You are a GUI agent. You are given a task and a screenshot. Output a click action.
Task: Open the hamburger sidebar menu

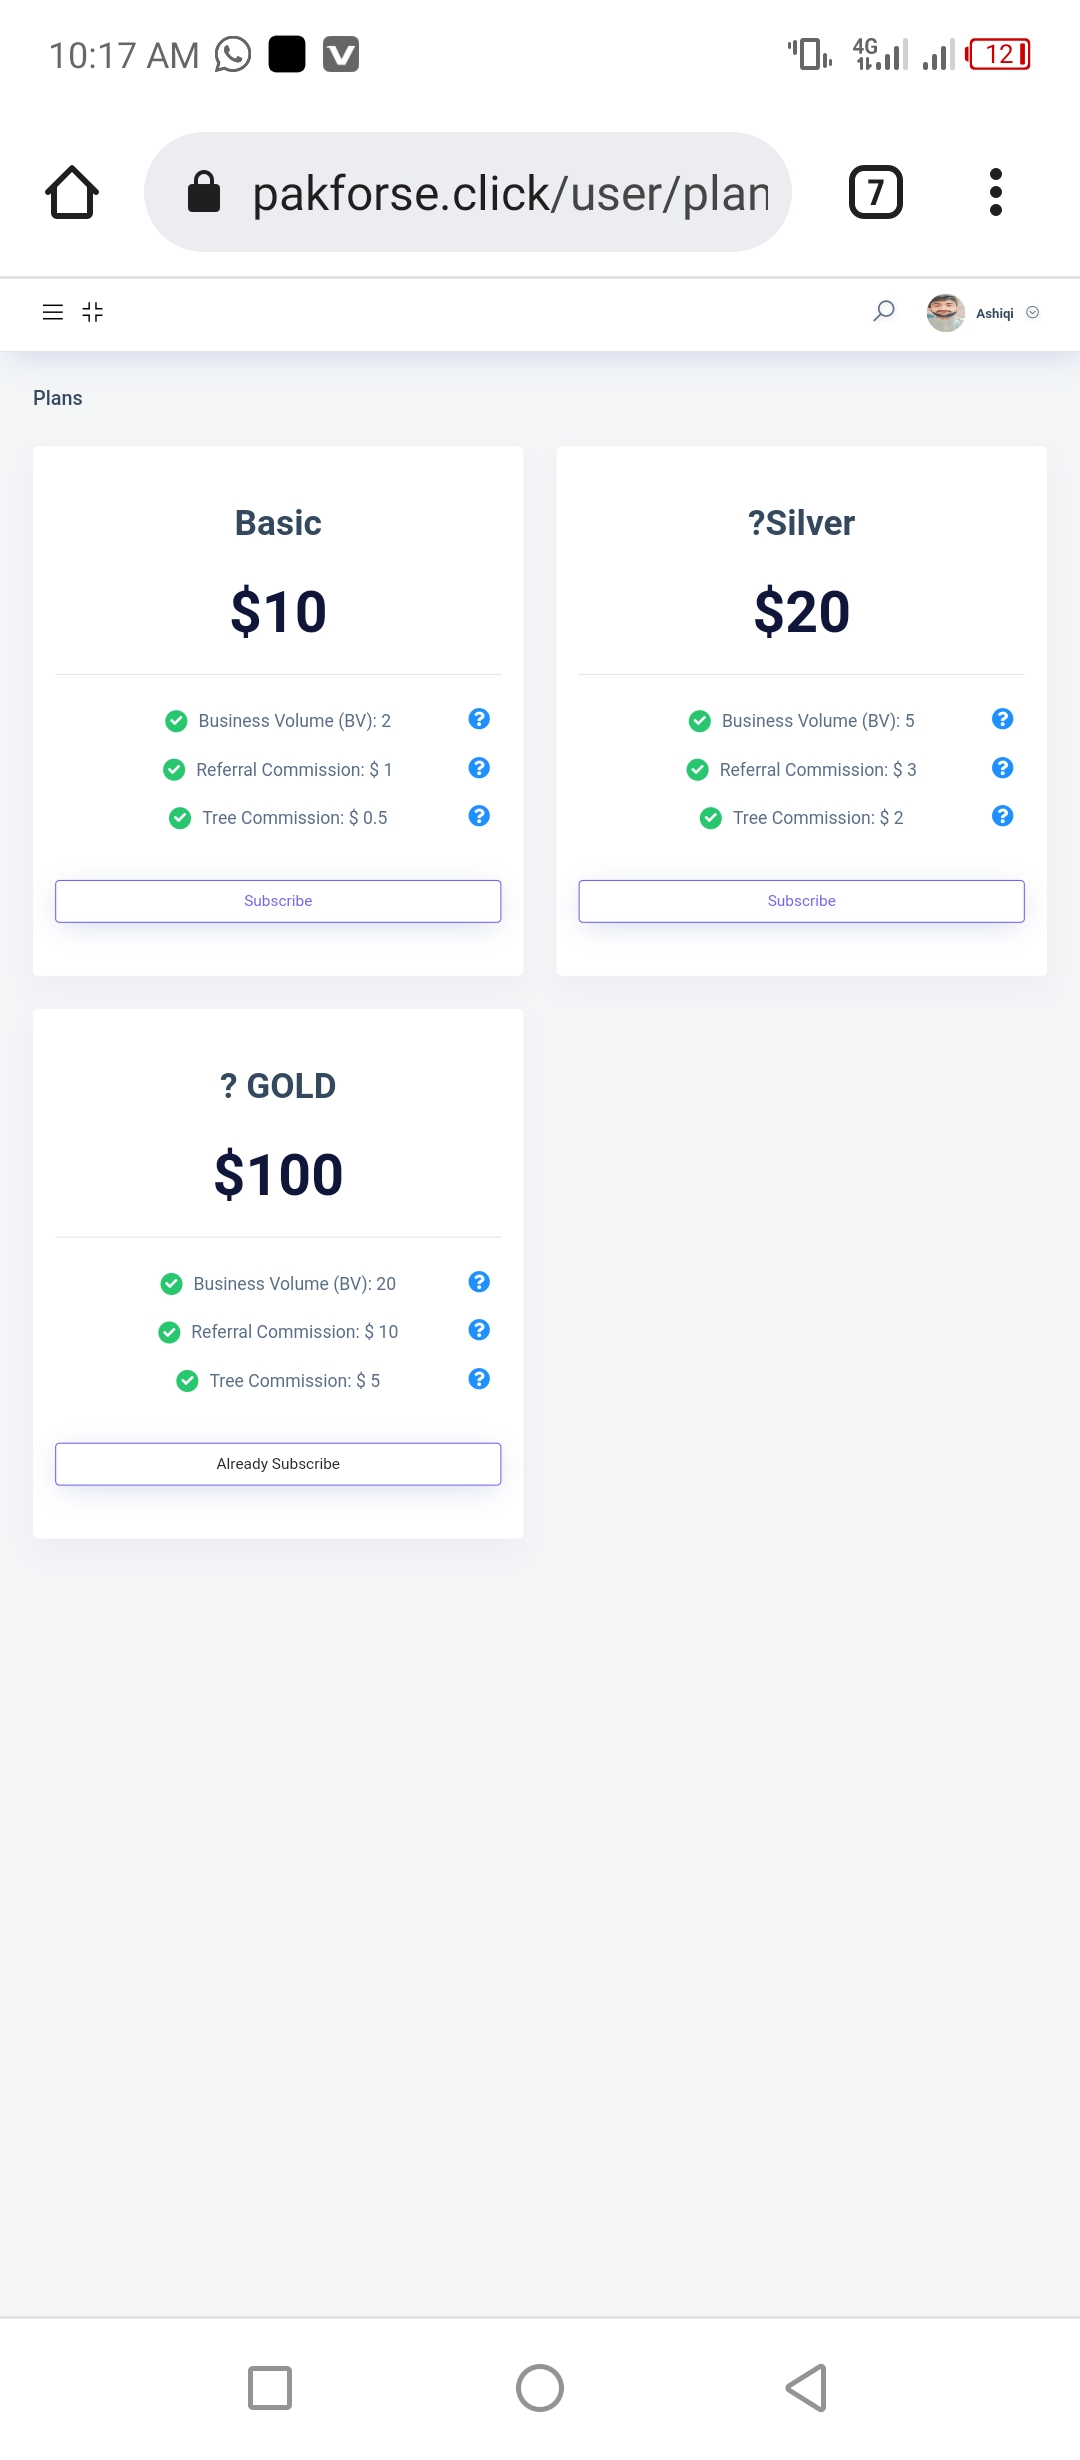click(53, 313)
